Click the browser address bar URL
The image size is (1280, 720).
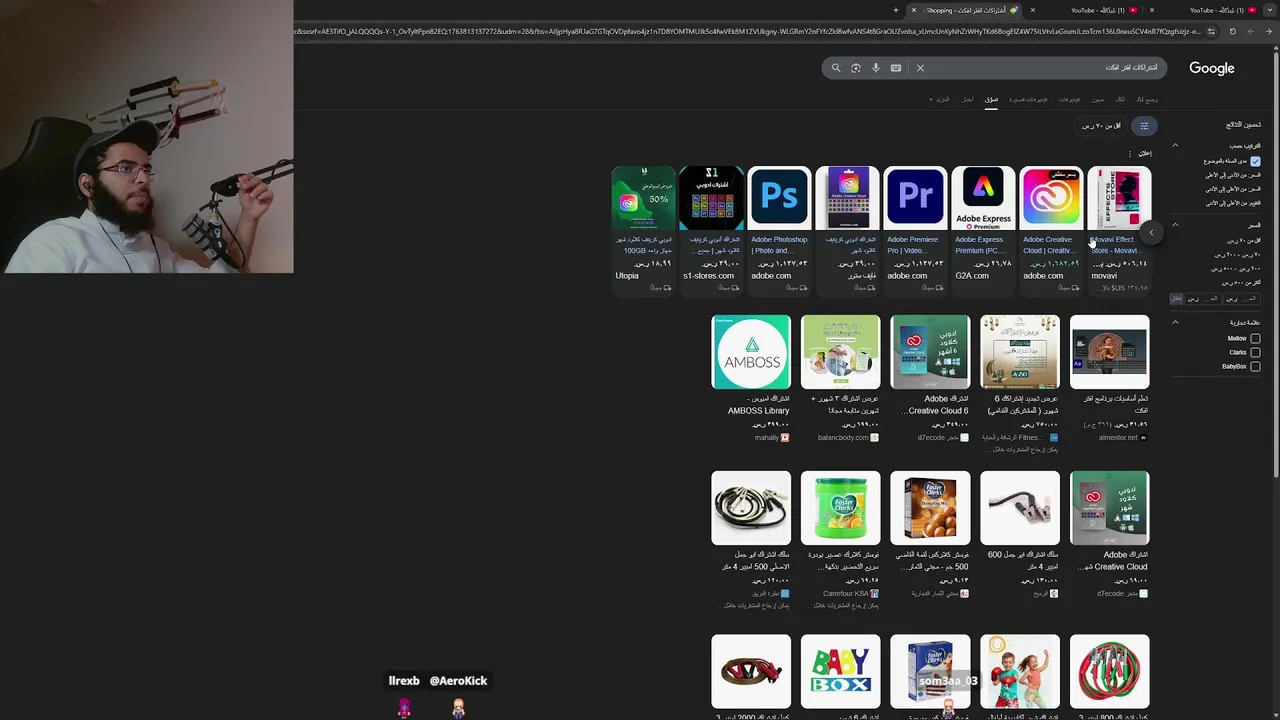point(745,31)
